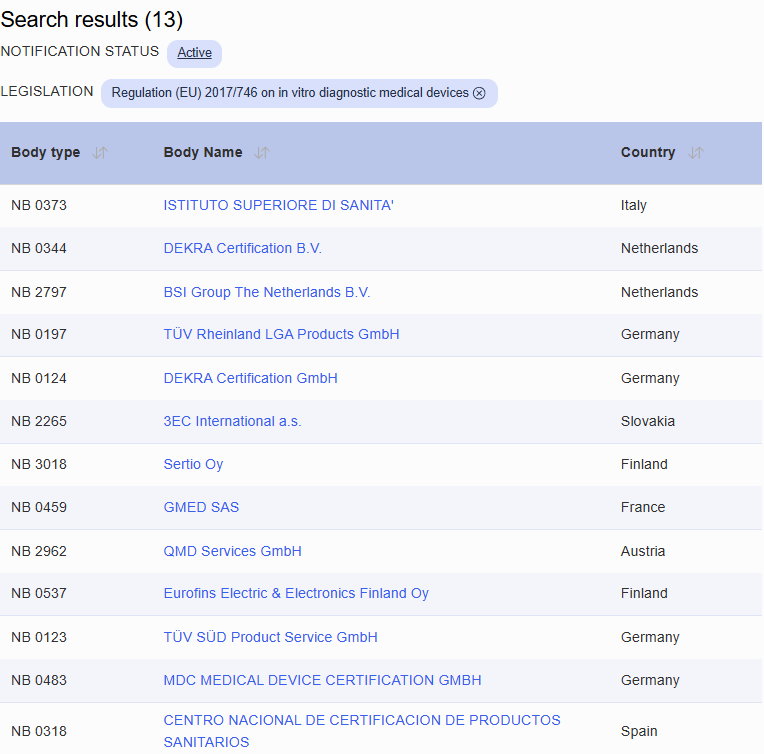The image size is (764, 754).
Task: Remove the Regulation (EU) 2017/746 legislation filter
Action: click(x=479, y=93)
